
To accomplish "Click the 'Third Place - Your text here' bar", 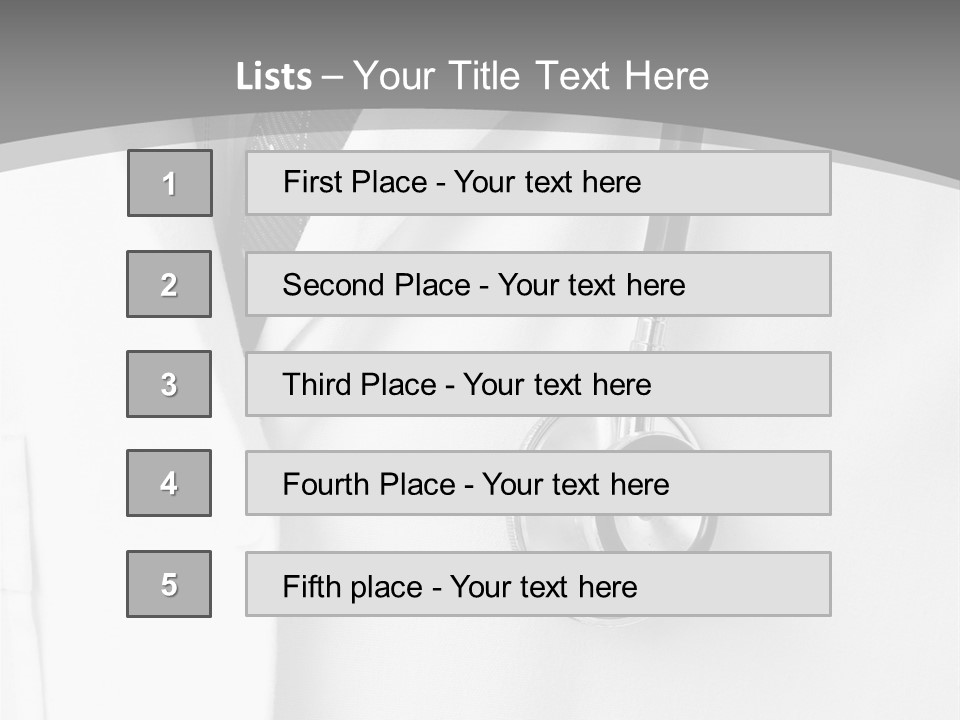I will coord(538,384).
